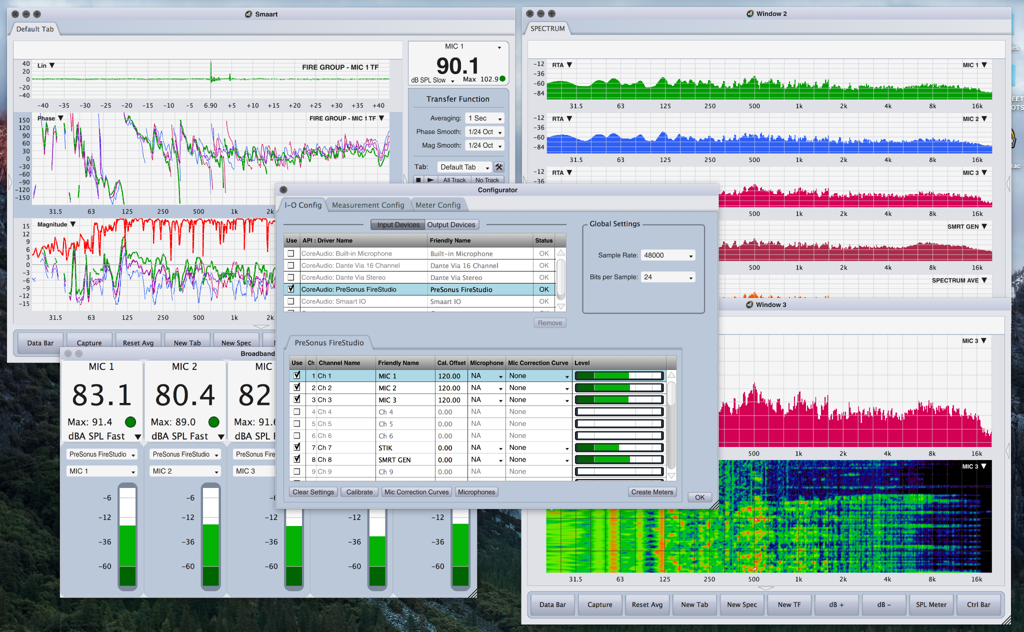Click the dB + toolbar button in Window 3
This screenshot has width=1024, height=632.
(835, 604)
